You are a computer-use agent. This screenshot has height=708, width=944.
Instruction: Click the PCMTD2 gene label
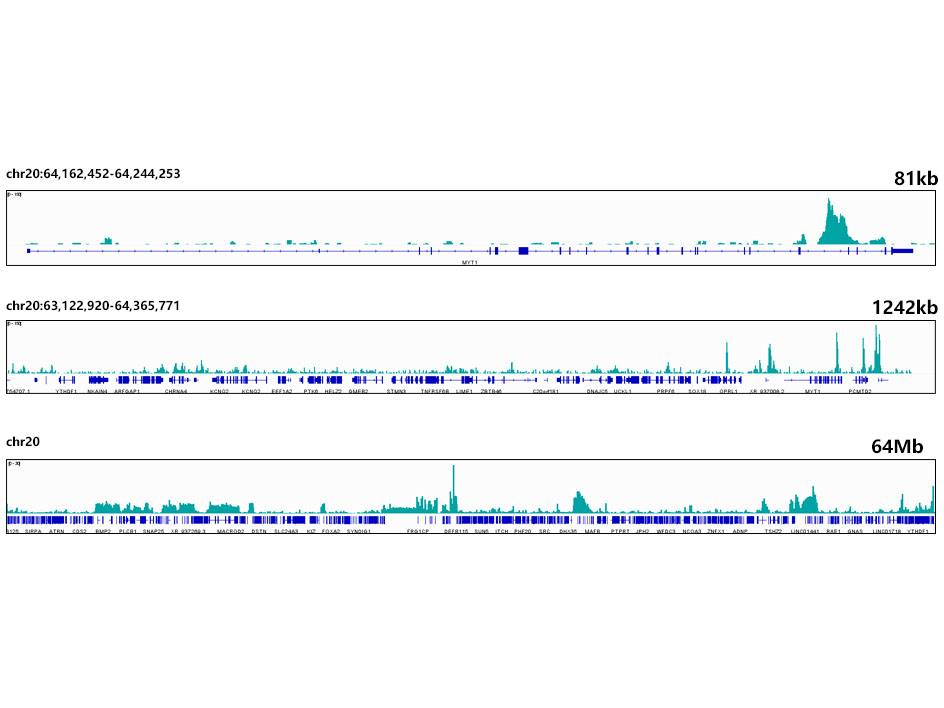[860, 392]
